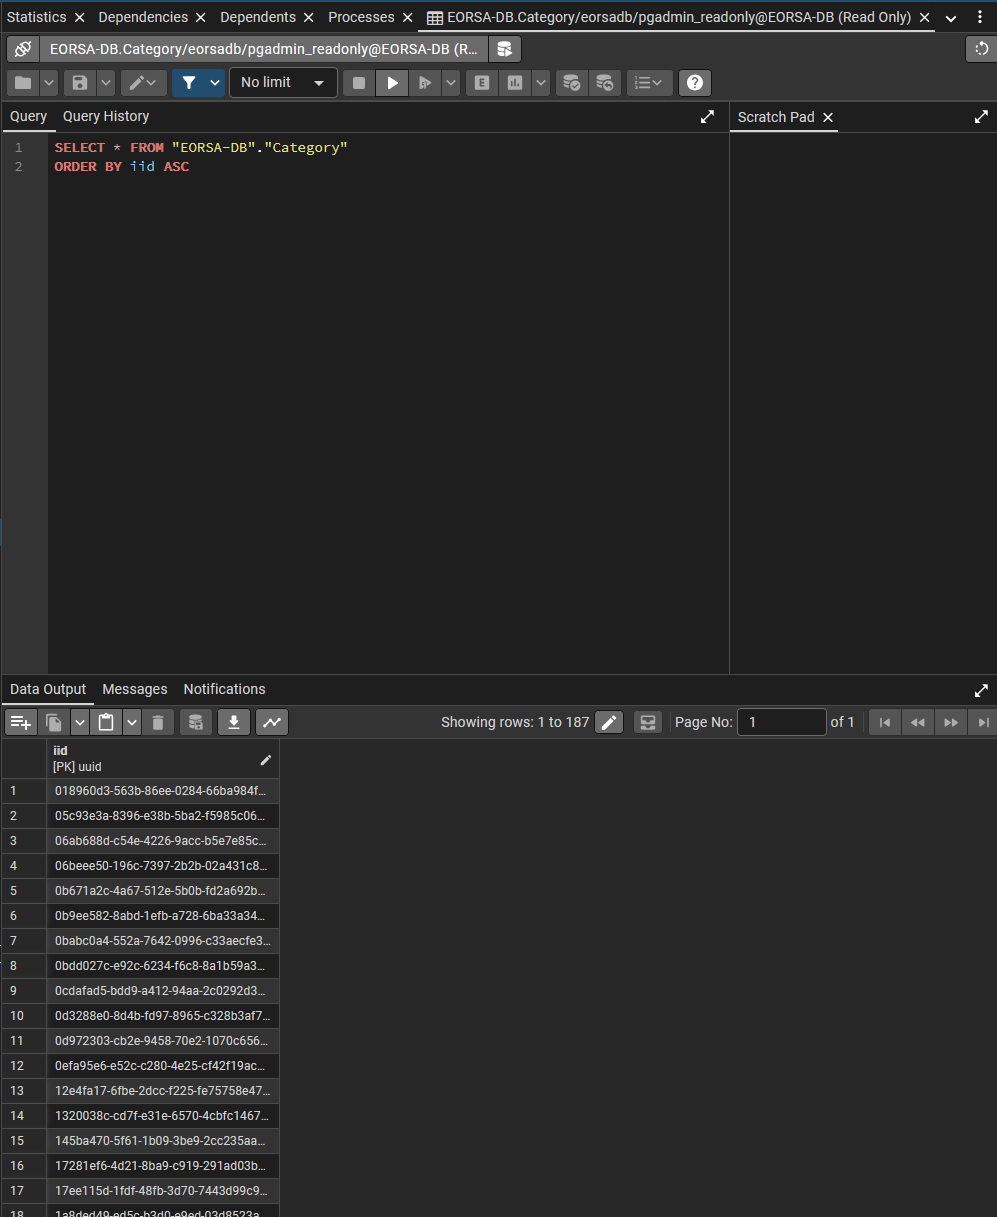This screenshot has width=997, height=1217.
Task: Switch to the Dependencies tab
Action: [x=143, y=17]
